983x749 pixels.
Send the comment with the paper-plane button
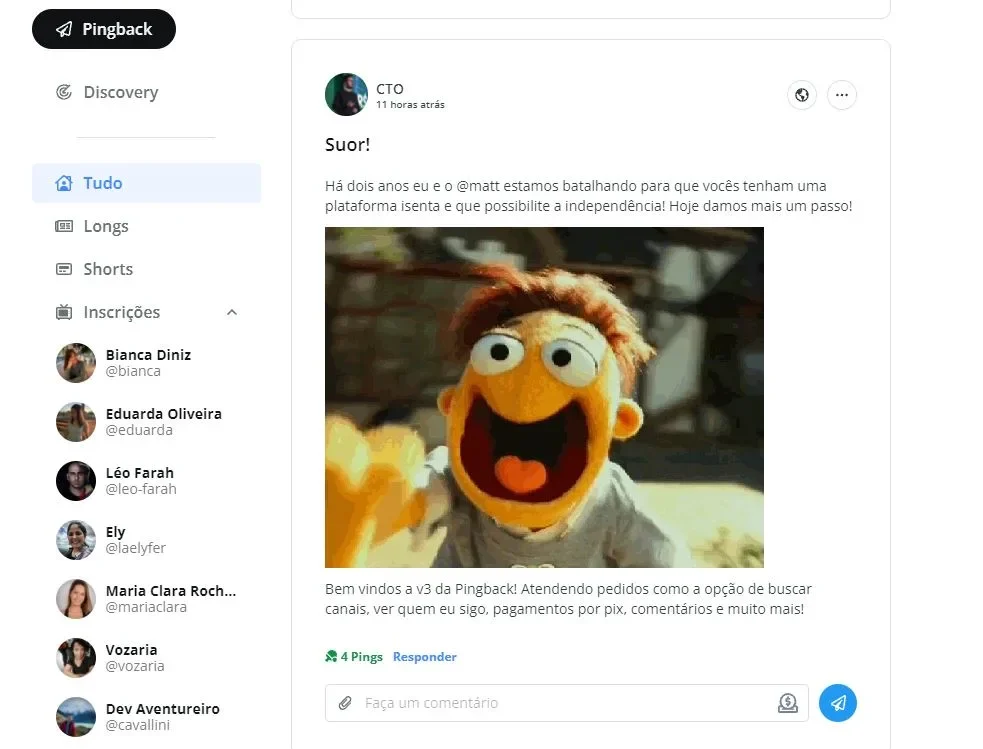(838, 703)
